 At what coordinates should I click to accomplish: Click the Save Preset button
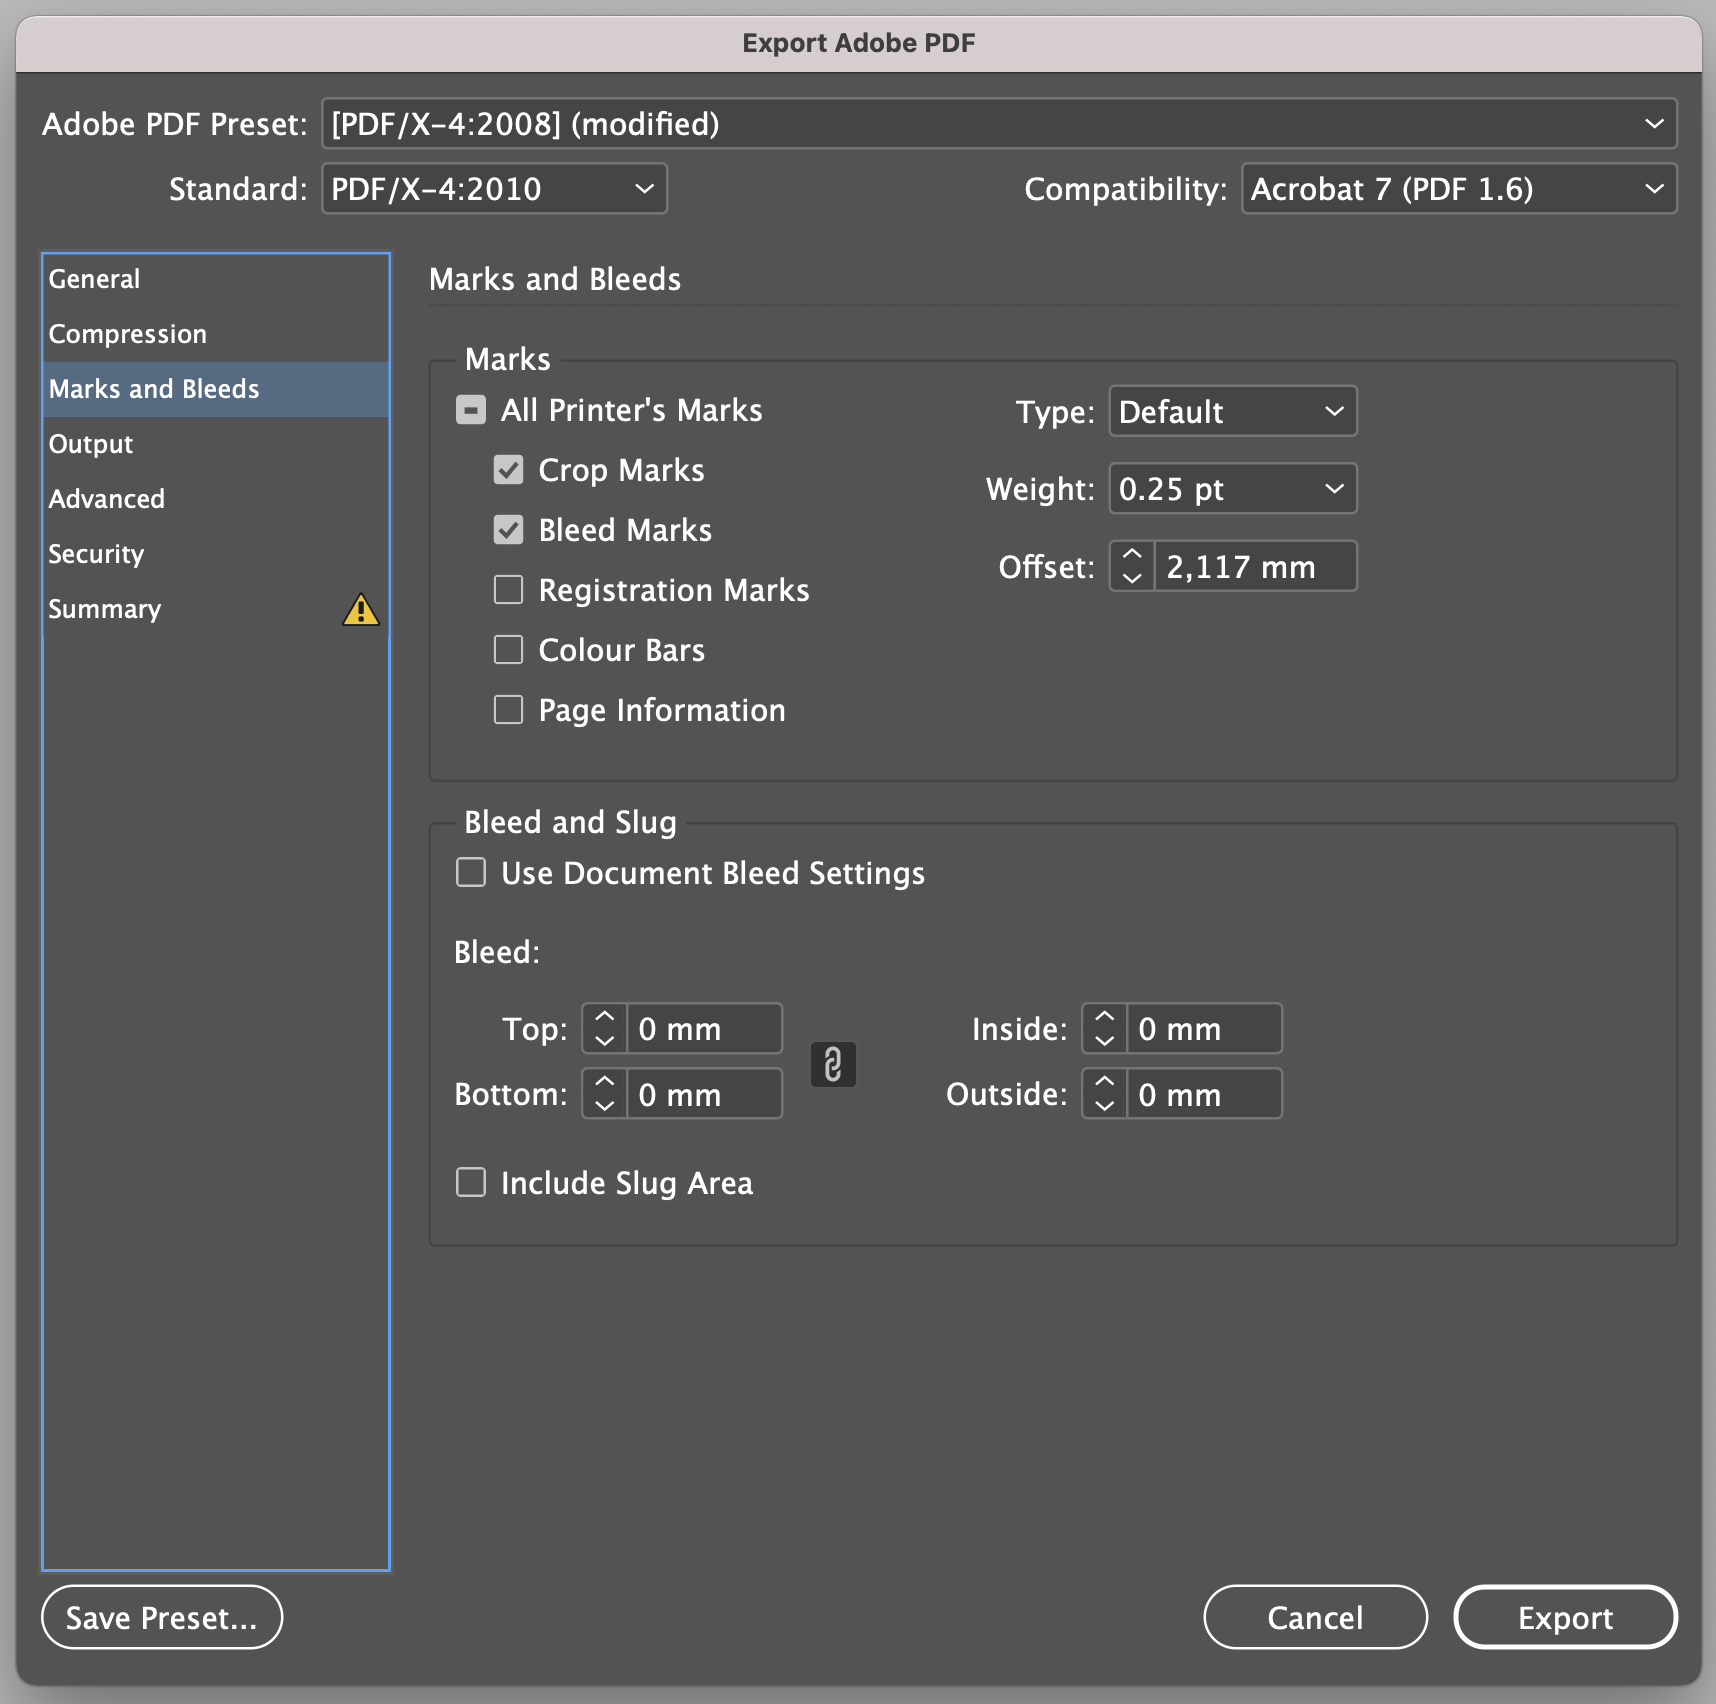pyautogui.click(x=162, y=1617)
